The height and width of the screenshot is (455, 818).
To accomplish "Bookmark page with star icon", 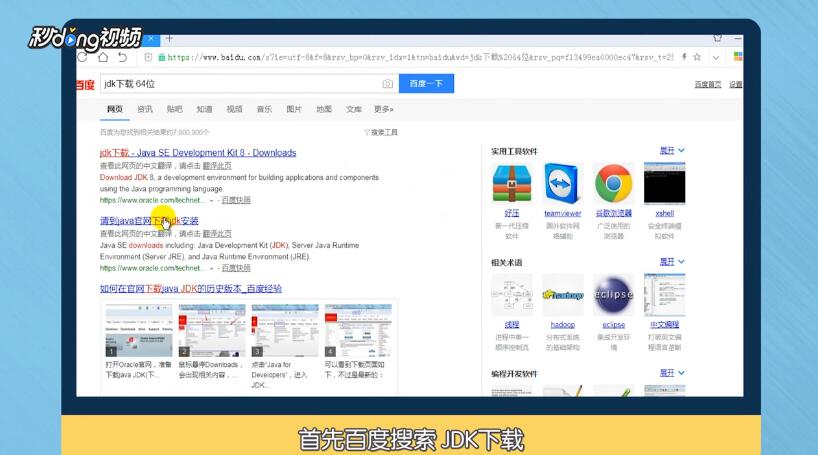I will (697, 57).
